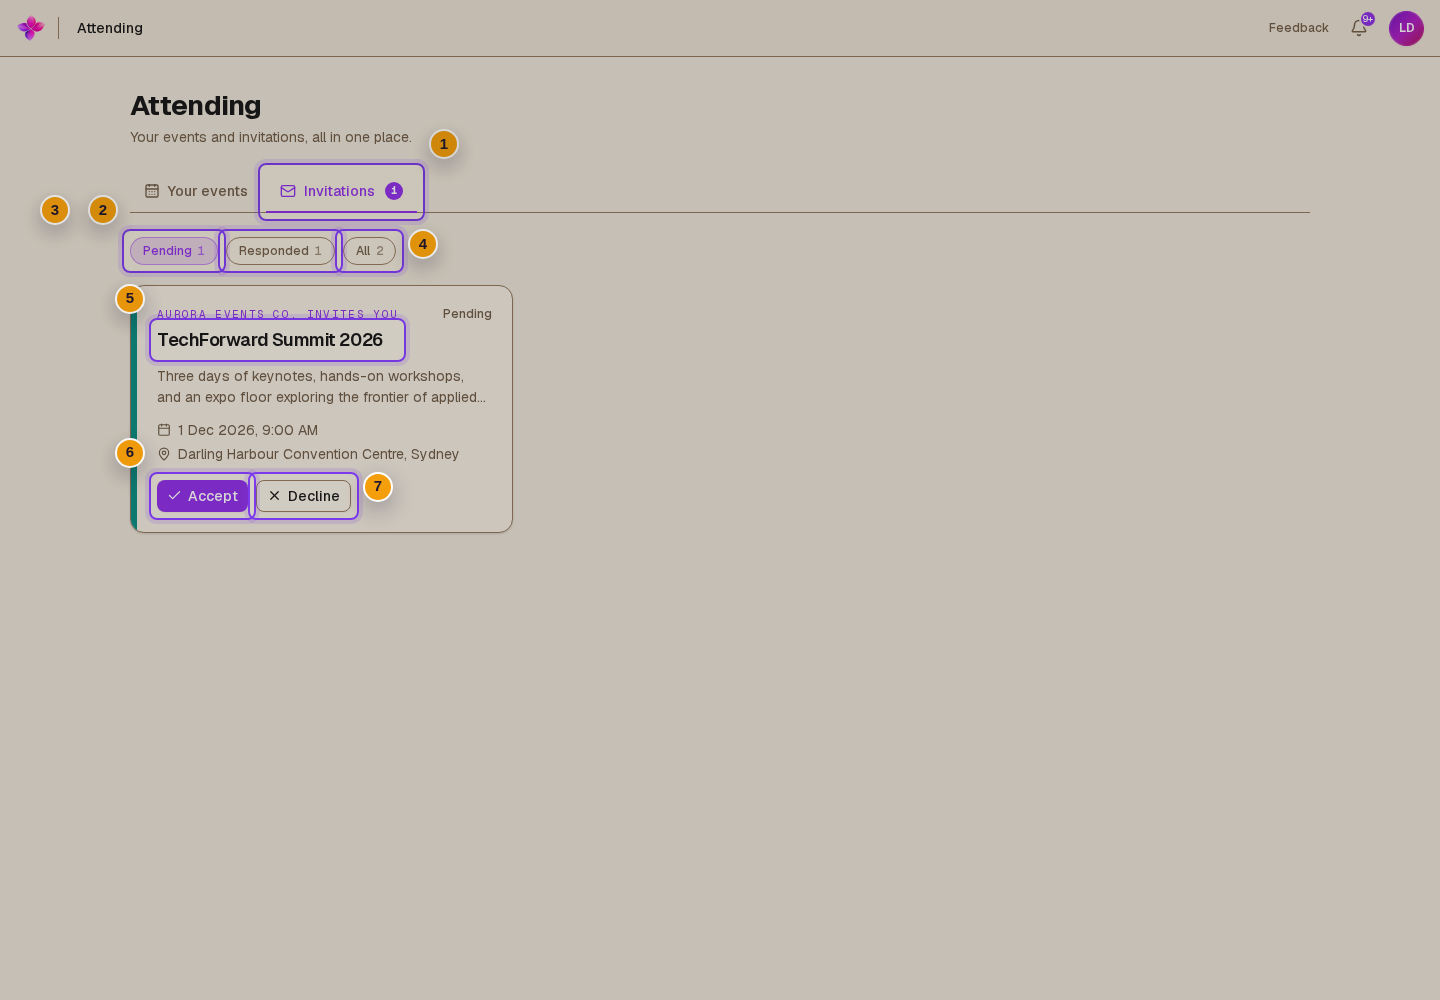This screenshot has width=1440, height=1000.
Task: Select the Invitations tab
Action: coord(341,191)
